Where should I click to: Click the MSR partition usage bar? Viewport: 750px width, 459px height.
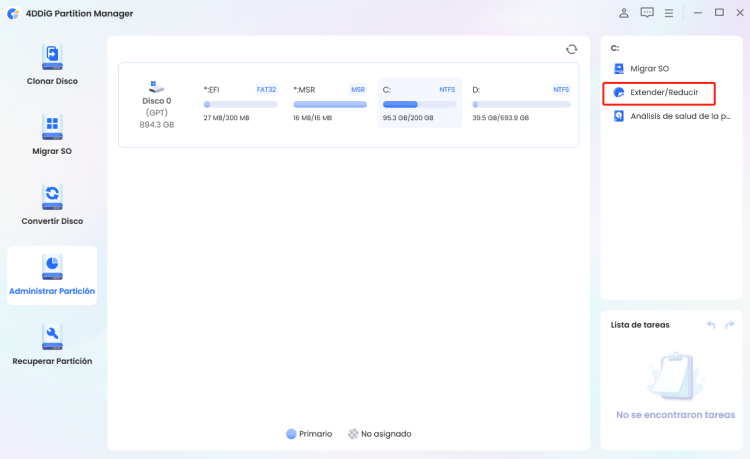tap(330, 104)
